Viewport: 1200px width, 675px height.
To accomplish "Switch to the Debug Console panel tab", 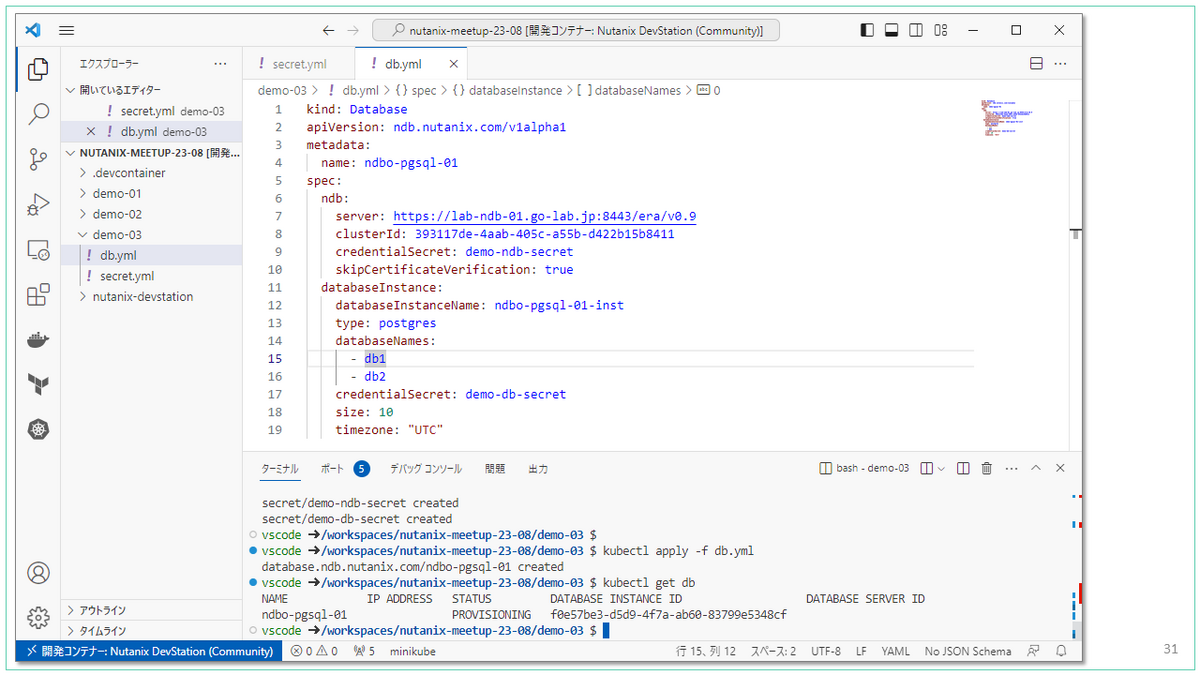I will click(426, 468).
